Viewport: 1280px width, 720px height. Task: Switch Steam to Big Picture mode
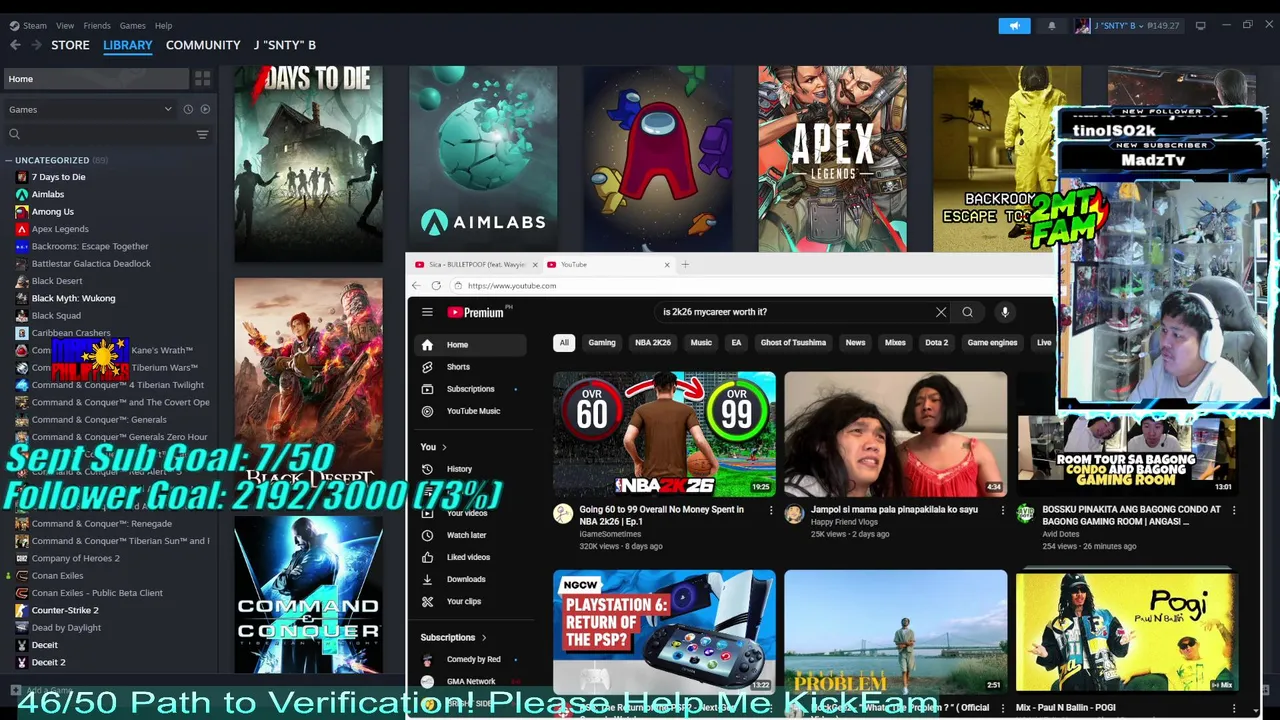[1200, 25]
